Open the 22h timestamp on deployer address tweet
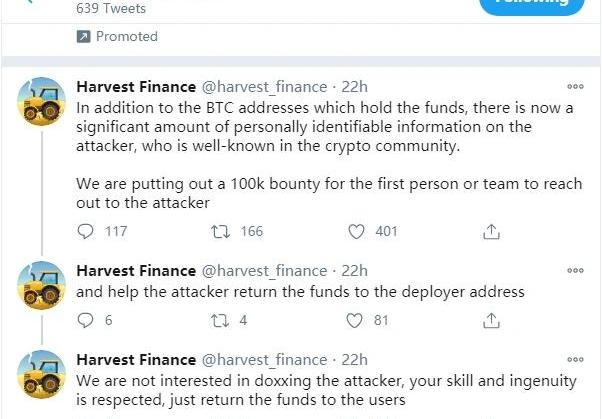This screenshot has height=419, width=602. click(x=354, y=271)
